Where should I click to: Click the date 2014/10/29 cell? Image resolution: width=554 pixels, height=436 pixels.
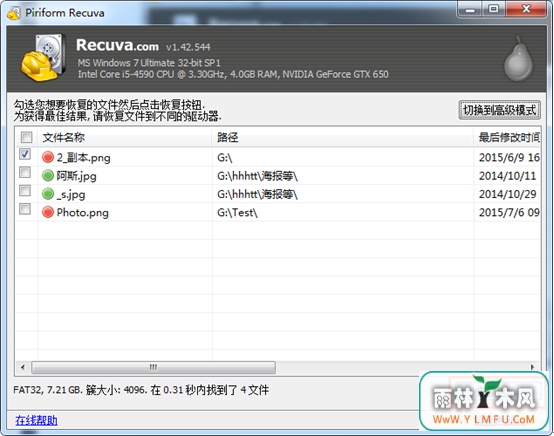point(507,194)
